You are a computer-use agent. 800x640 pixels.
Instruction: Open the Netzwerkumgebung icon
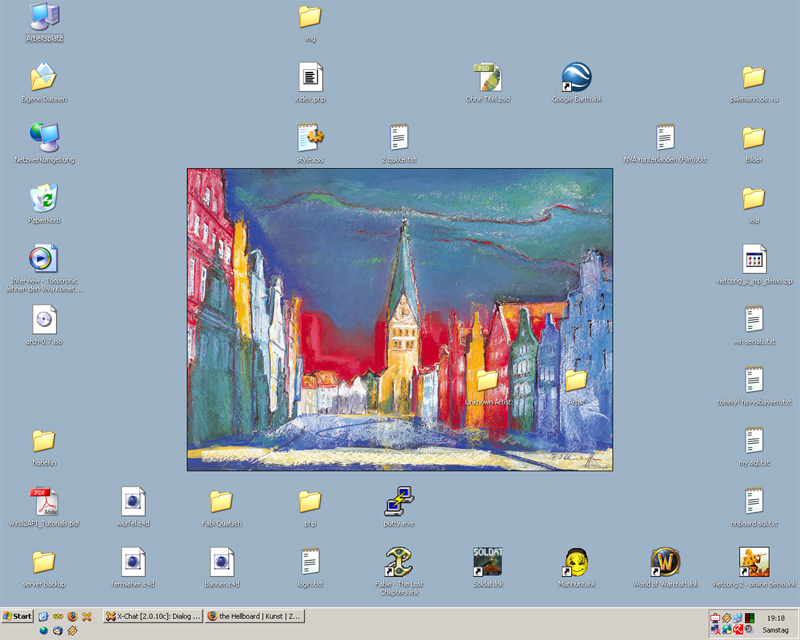tap(44, 138)
